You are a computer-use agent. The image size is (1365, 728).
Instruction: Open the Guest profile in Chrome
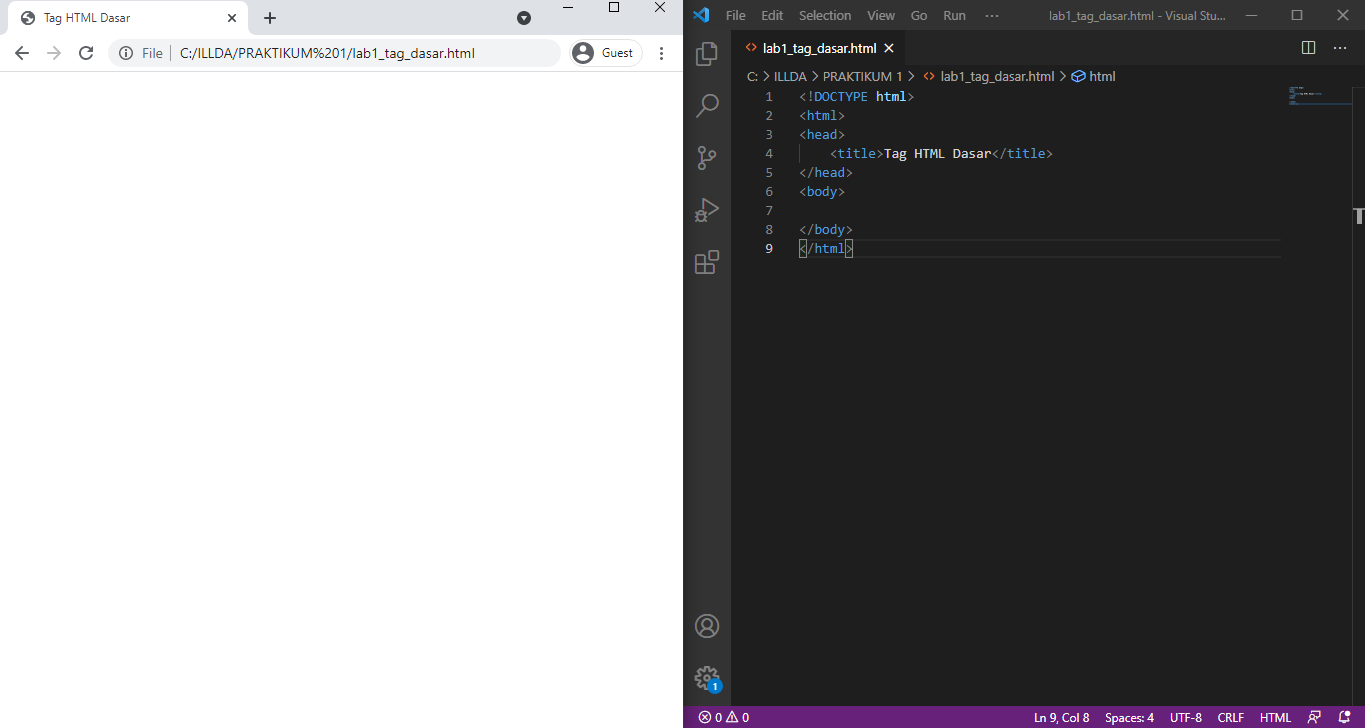point(604,51)
